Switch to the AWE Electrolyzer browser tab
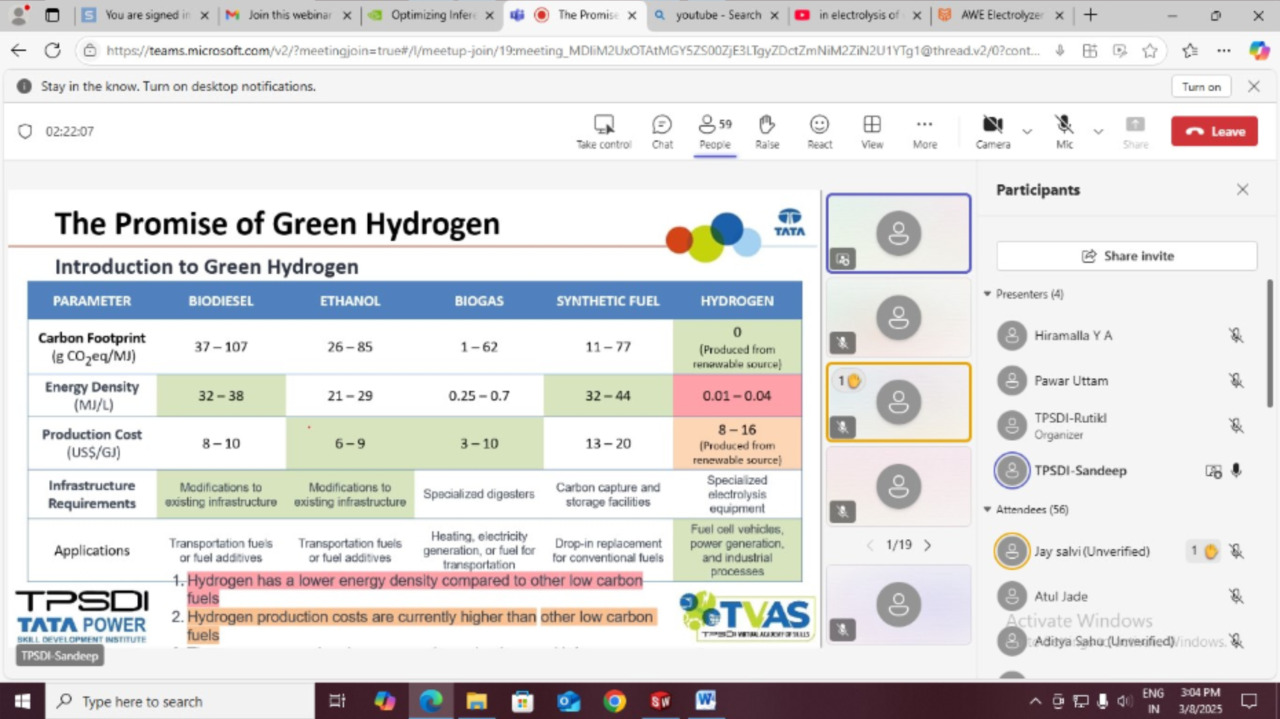This screenshot has height=719, width=1280. click(992, 15)
